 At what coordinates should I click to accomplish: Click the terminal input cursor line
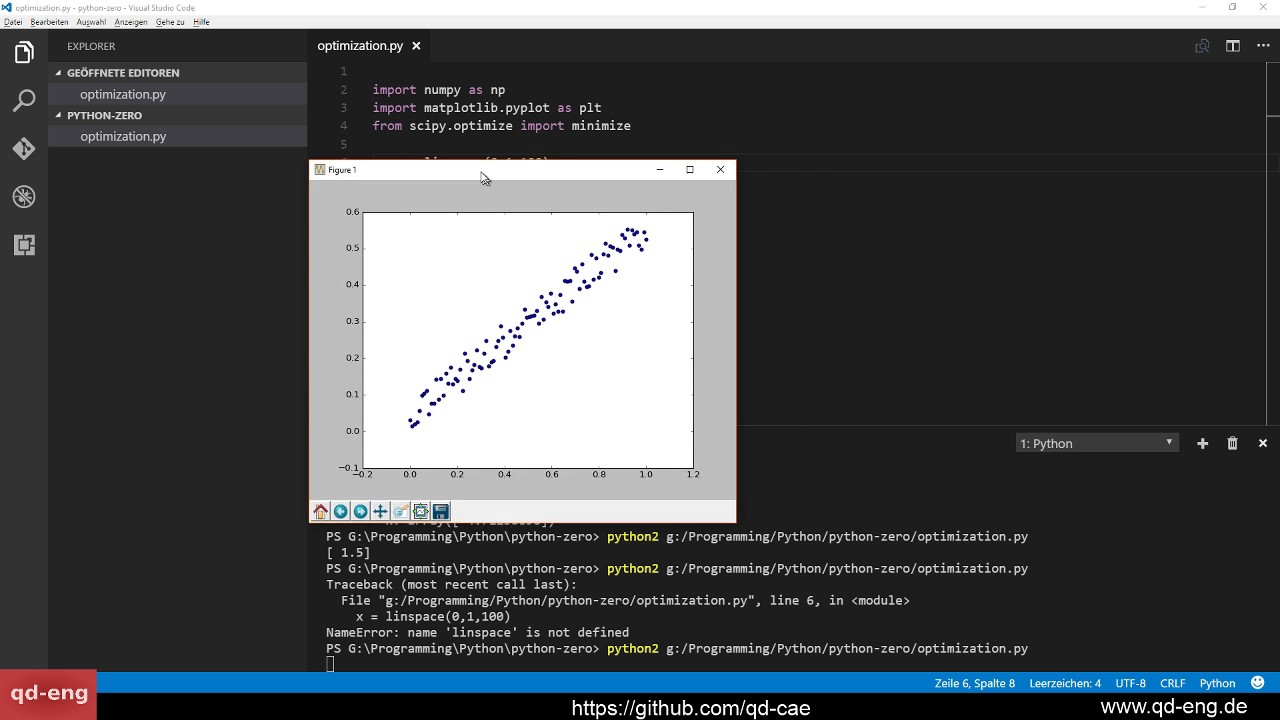tap(331, 665)
